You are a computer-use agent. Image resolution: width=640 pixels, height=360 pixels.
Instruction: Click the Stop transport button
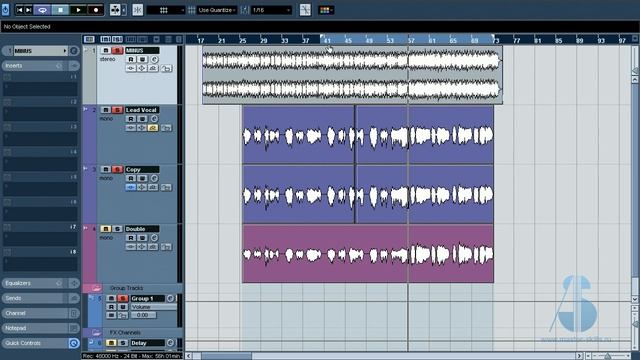click(x=60, y=10)
